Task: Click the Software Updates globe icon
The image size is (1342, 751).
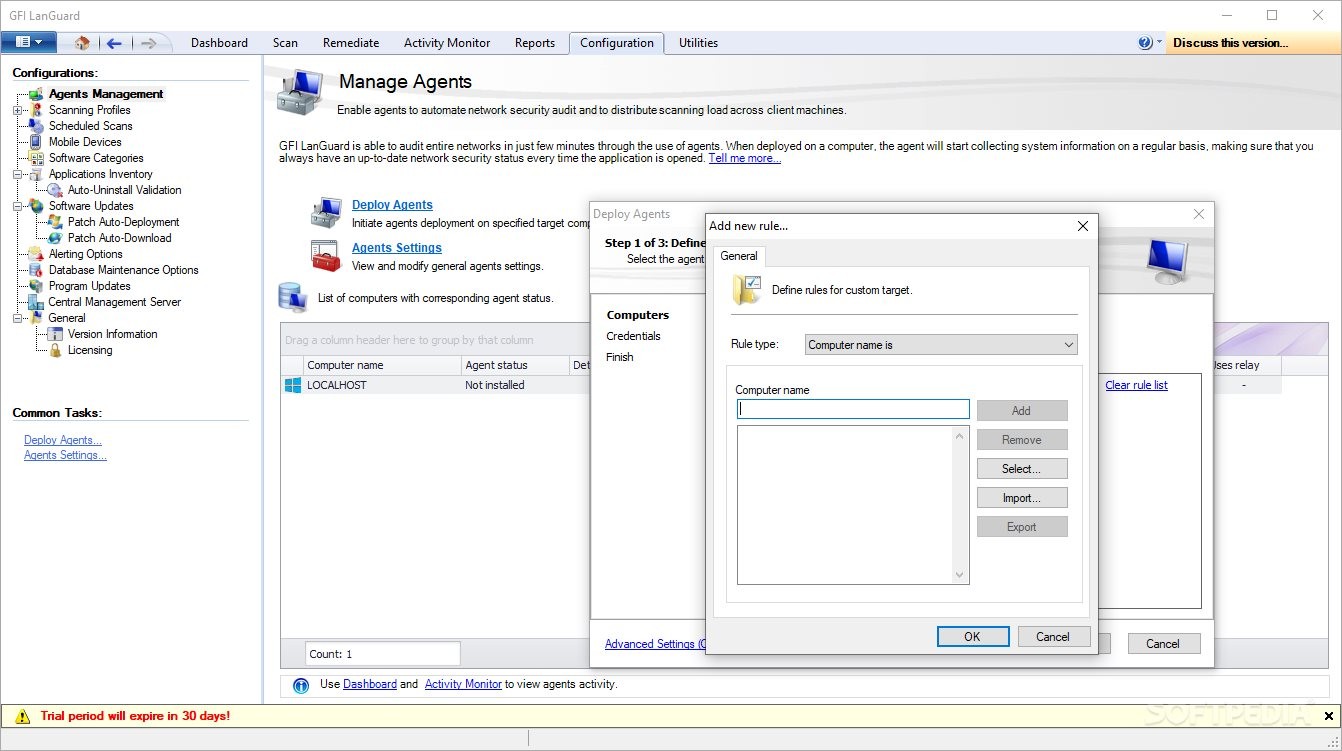Action: [x=36, y=206]
